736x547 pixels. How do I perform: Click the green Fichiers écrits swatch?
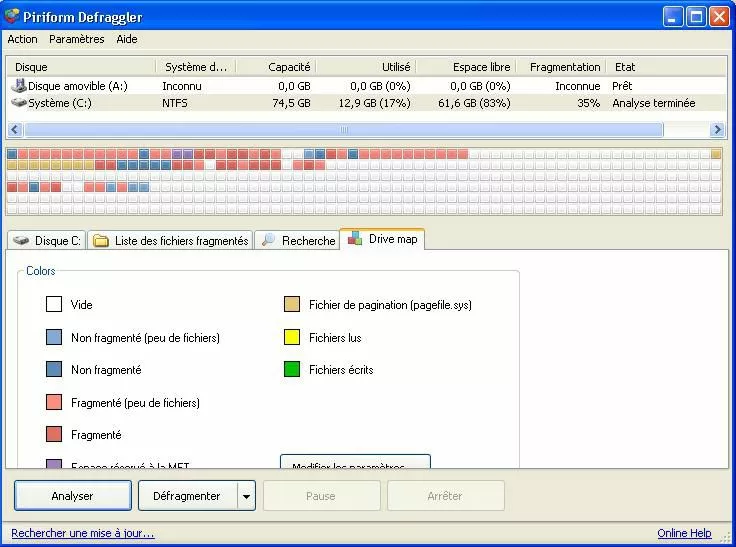tap(292, 369)
